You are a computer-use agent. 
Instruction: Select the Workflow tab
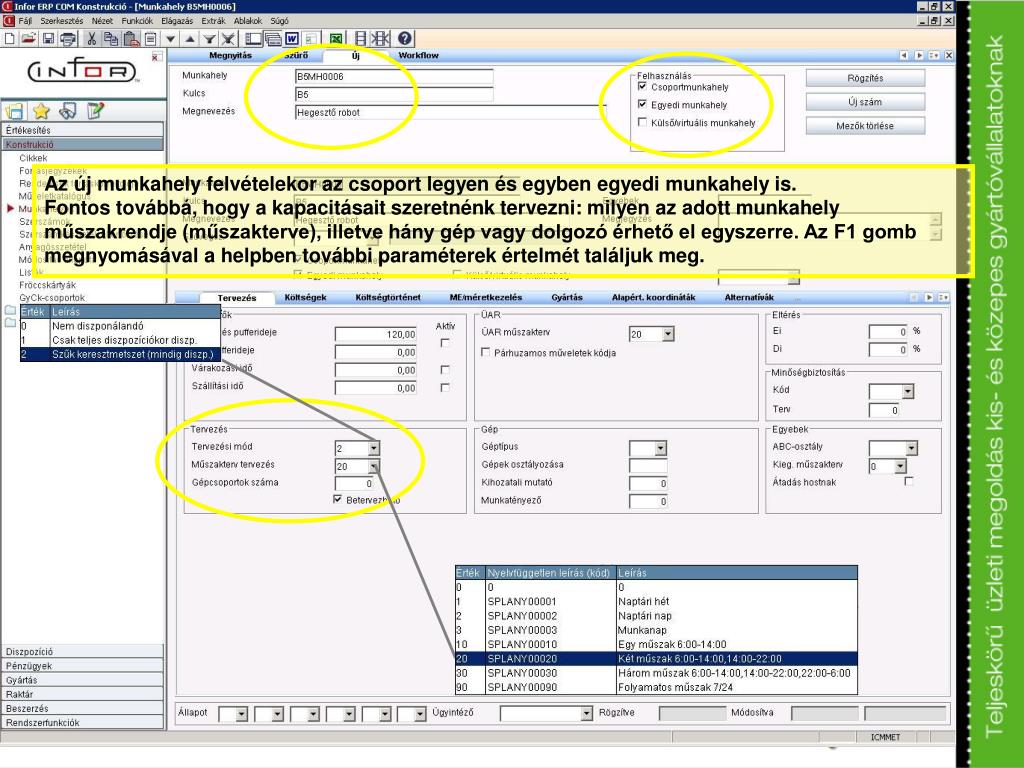419,56
